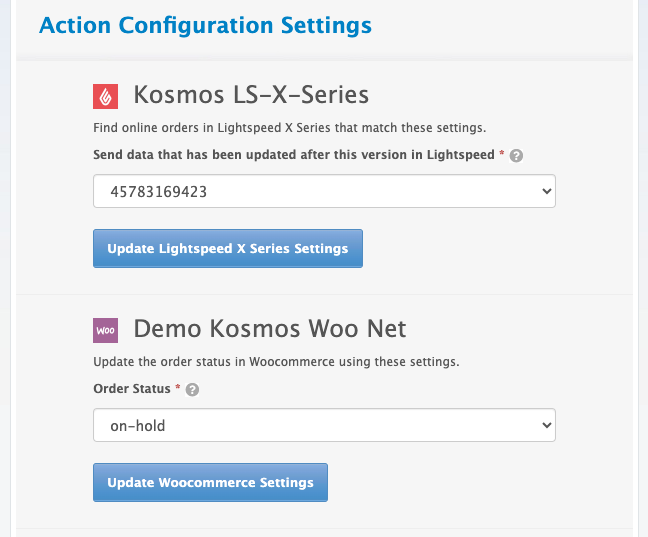Click the 'Find online orders in Lightspeed' description

(289, 127)
